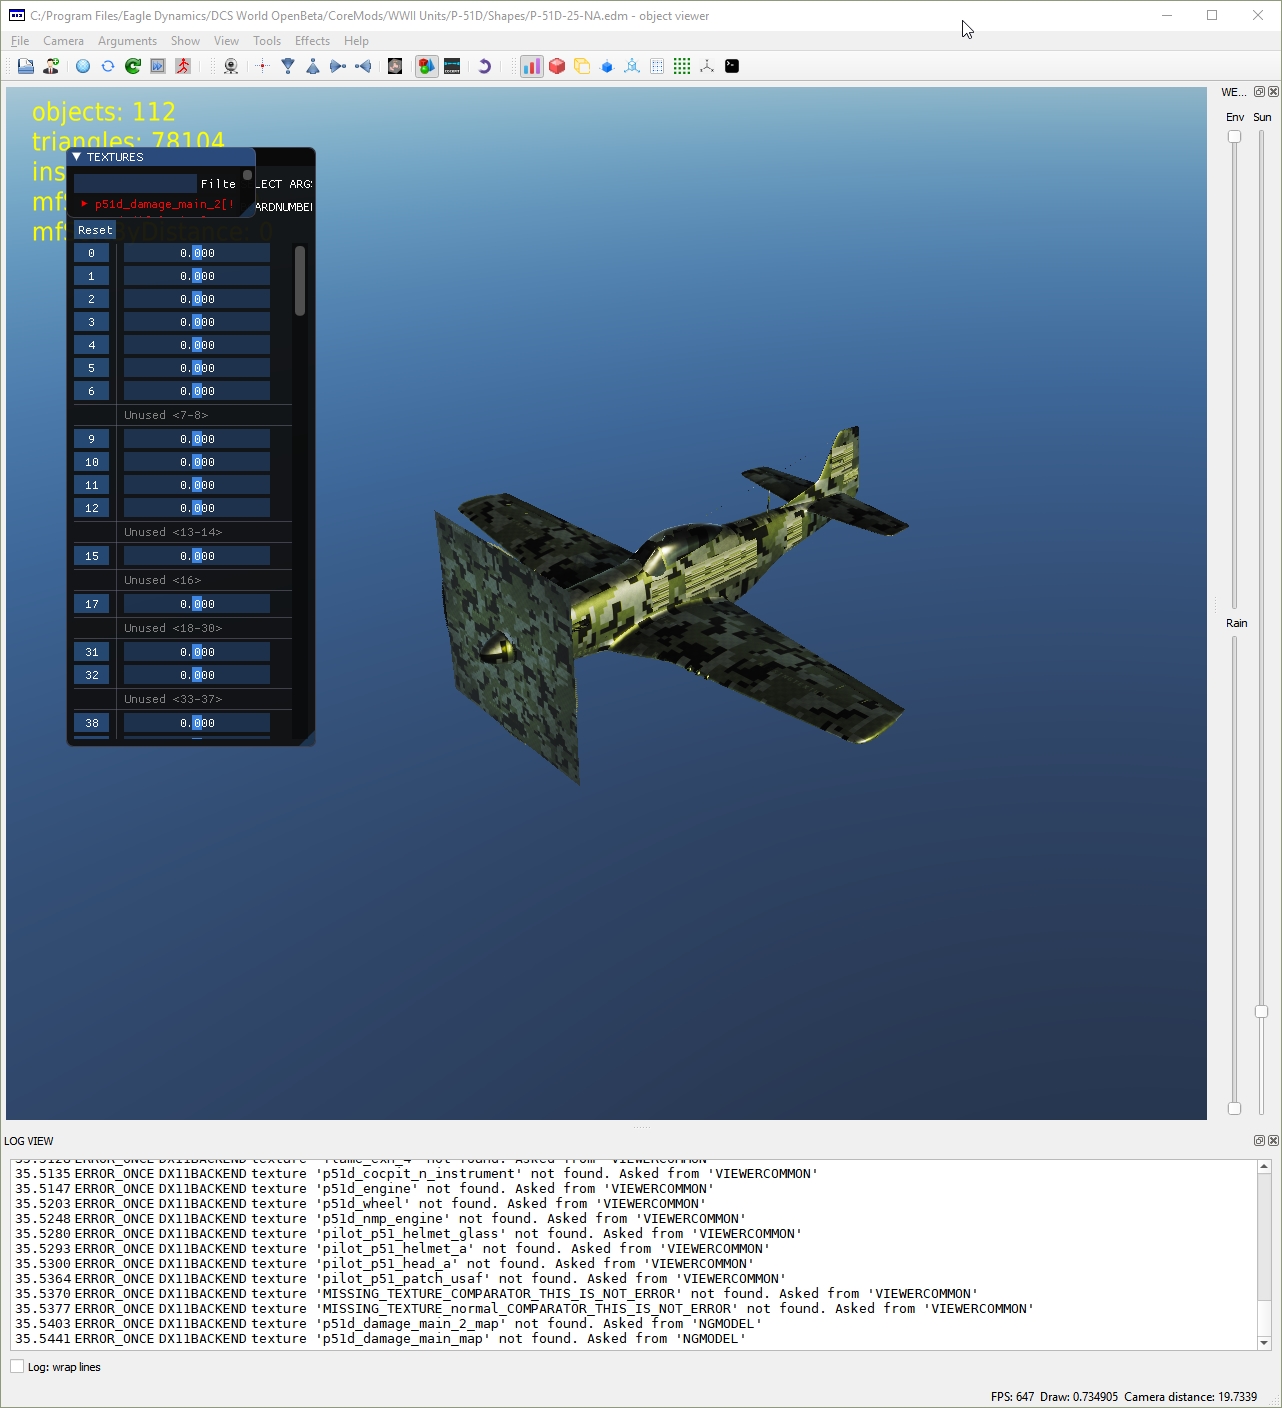The image size is (1282, 1408).
Task: Click the upward-pointing cone view icon
Action: click(313, 66)
